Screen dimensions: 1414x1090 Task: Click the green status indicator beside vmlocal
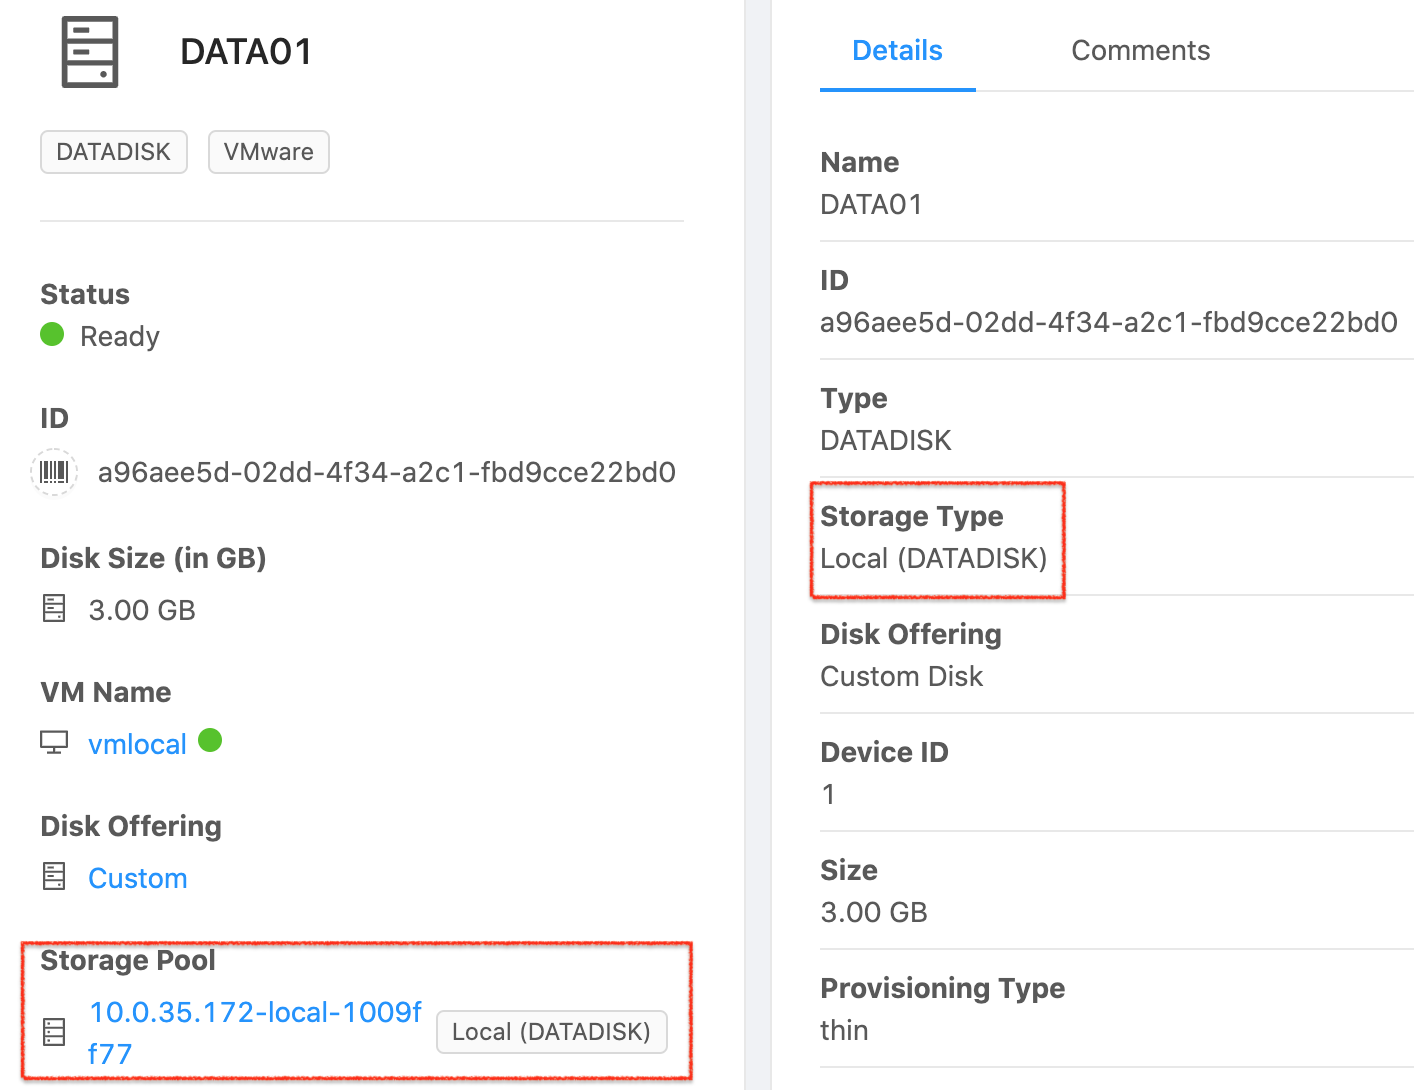[x=210, y=742]
